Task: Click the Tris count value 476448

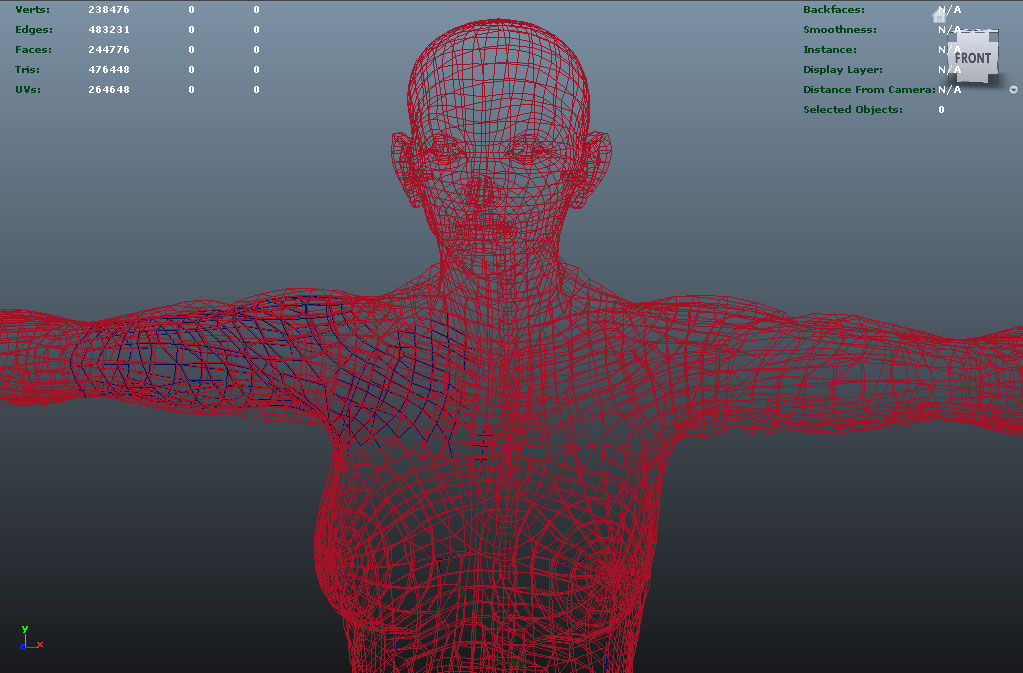Action: point(108,70)
